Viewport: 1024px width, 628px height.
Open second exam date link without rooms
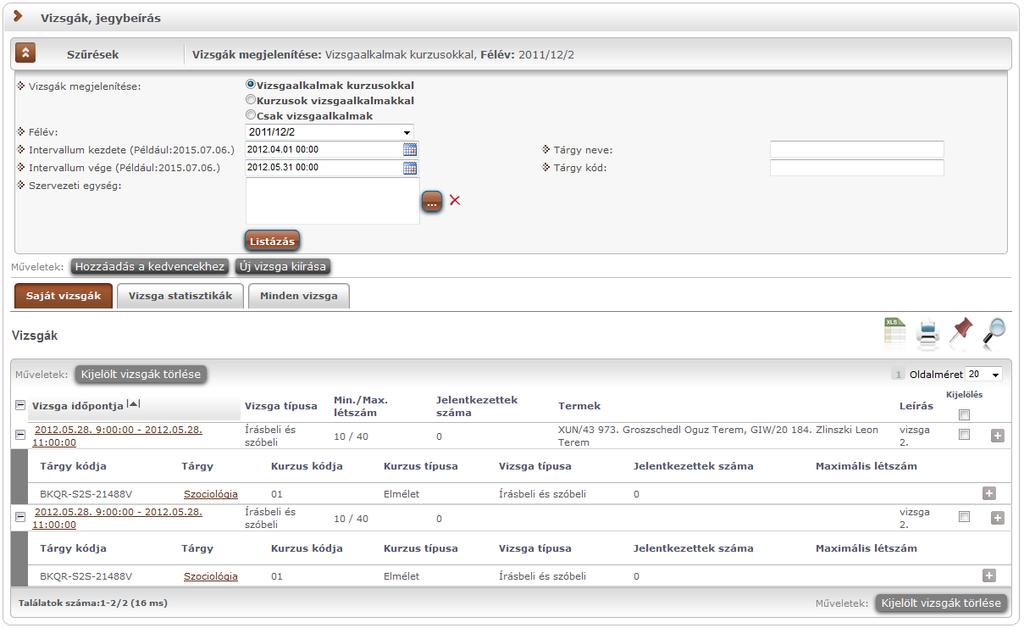(118, 518)
